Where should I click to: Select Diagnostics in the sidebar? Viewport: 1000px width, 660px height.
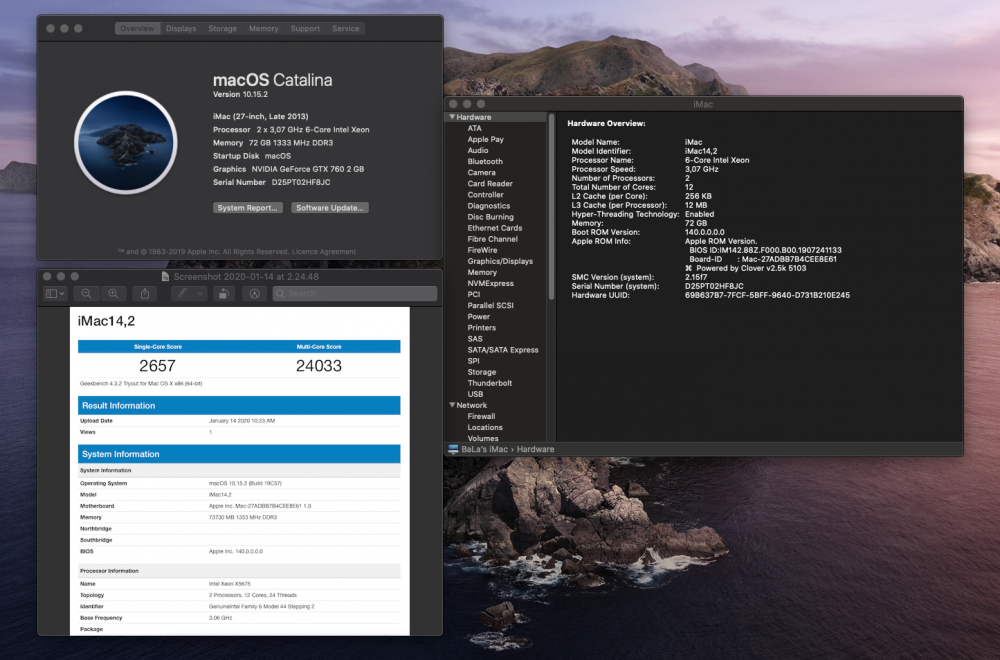pos(489,206)
